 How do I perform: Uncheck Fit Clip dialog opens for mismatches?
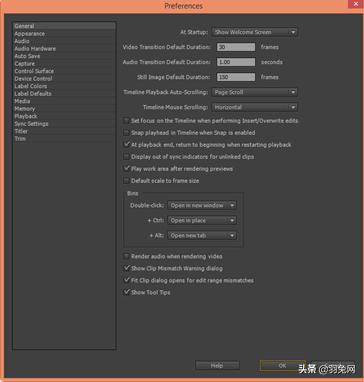point(126,280)
